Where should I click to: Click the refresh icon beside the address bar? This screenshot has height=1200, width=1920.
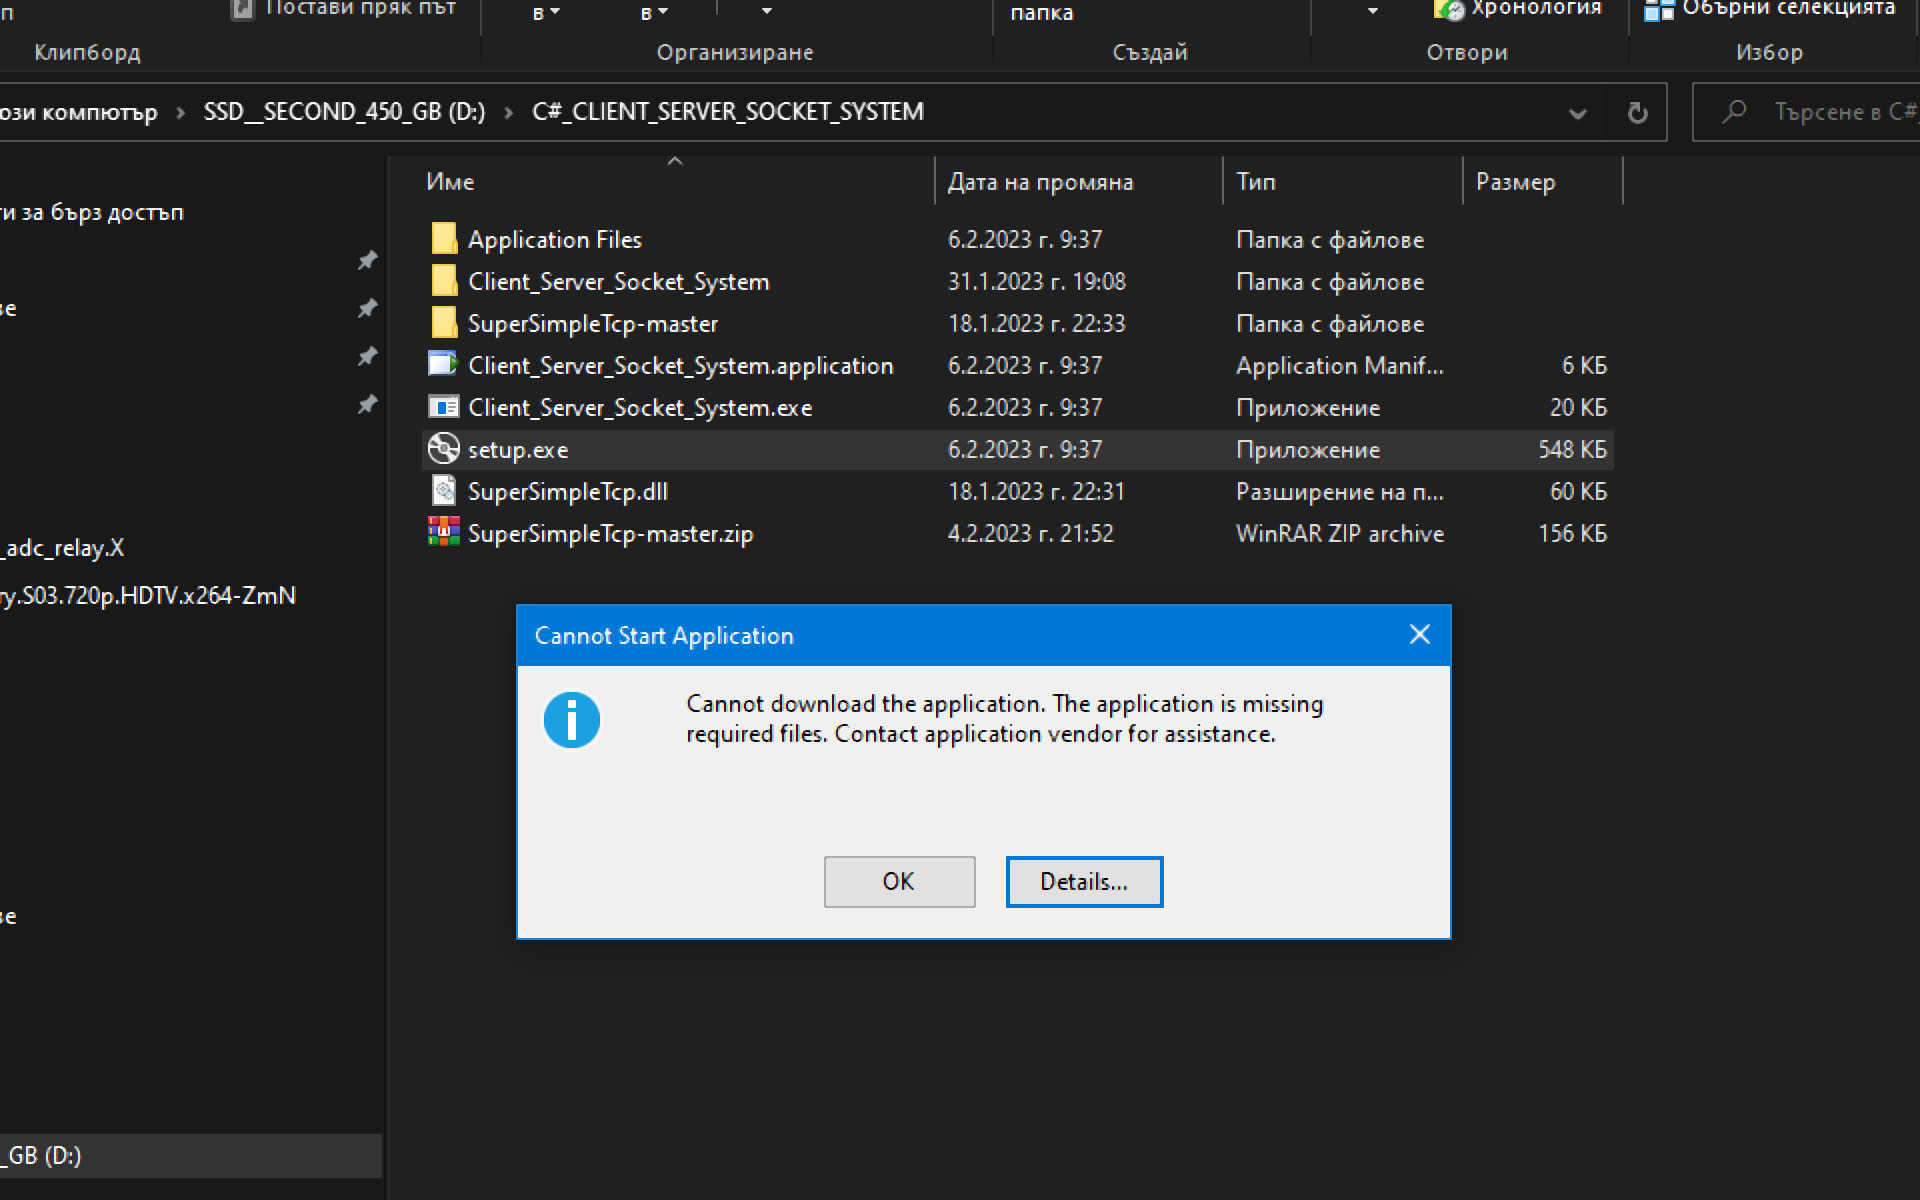click(x=1637, y=112)
